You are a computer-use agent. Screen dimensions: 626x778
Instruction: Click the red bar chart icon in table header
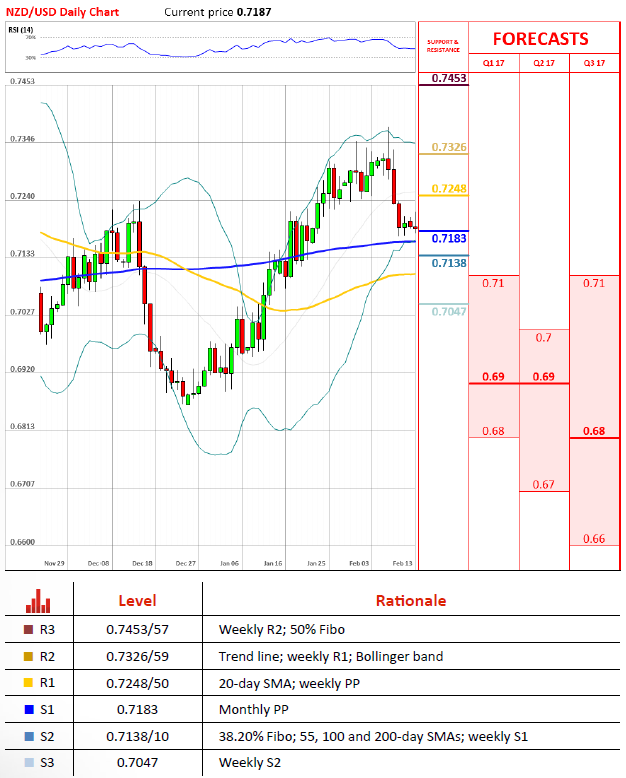click(38, 601)
